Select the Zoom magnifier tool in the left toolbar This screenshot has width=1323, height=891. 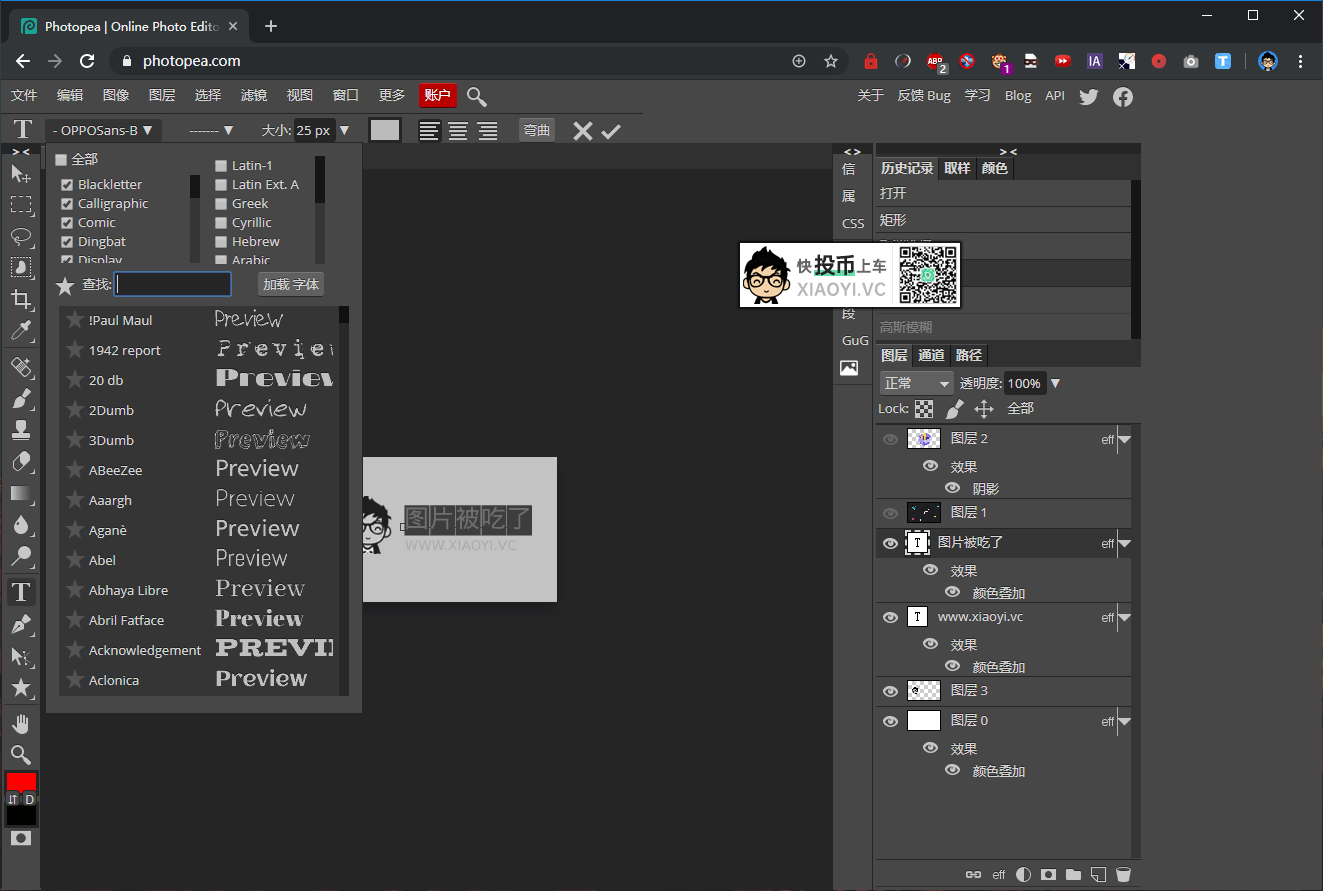pyautogui.click(x=20, y=754)
